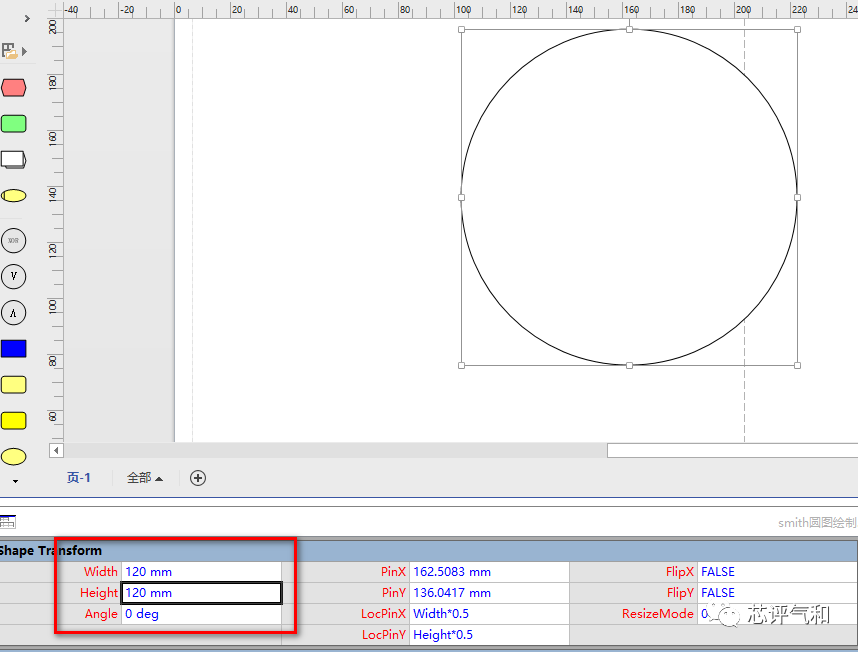Open the 全部 pages list

point(144,478)
